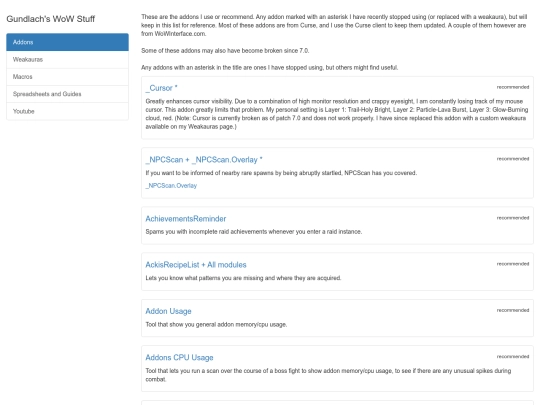
Task: Open the Addon Usage link
Action: [x=168, y=311]
